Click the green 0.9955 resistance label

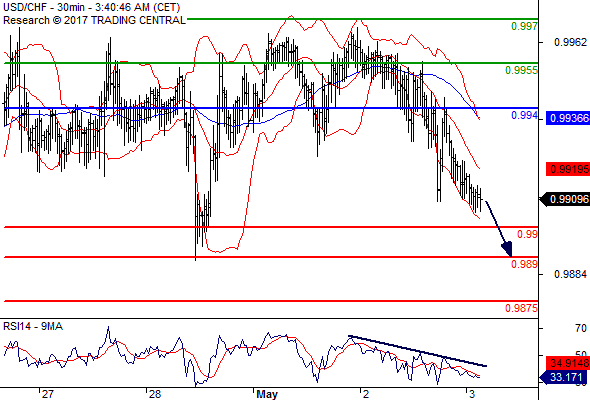click(522, 70)
